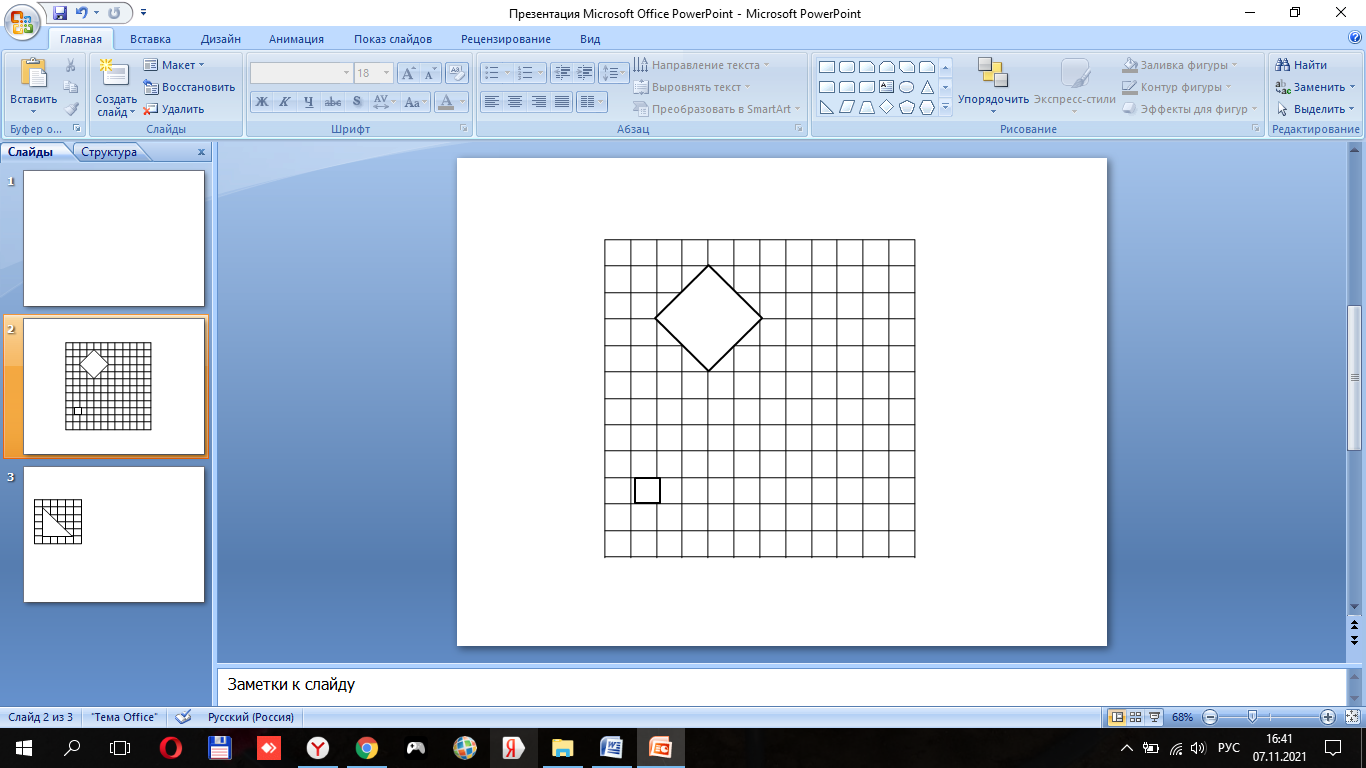
Task: Expand the shapes gallery with More arrow
Action: coord(945,108)
